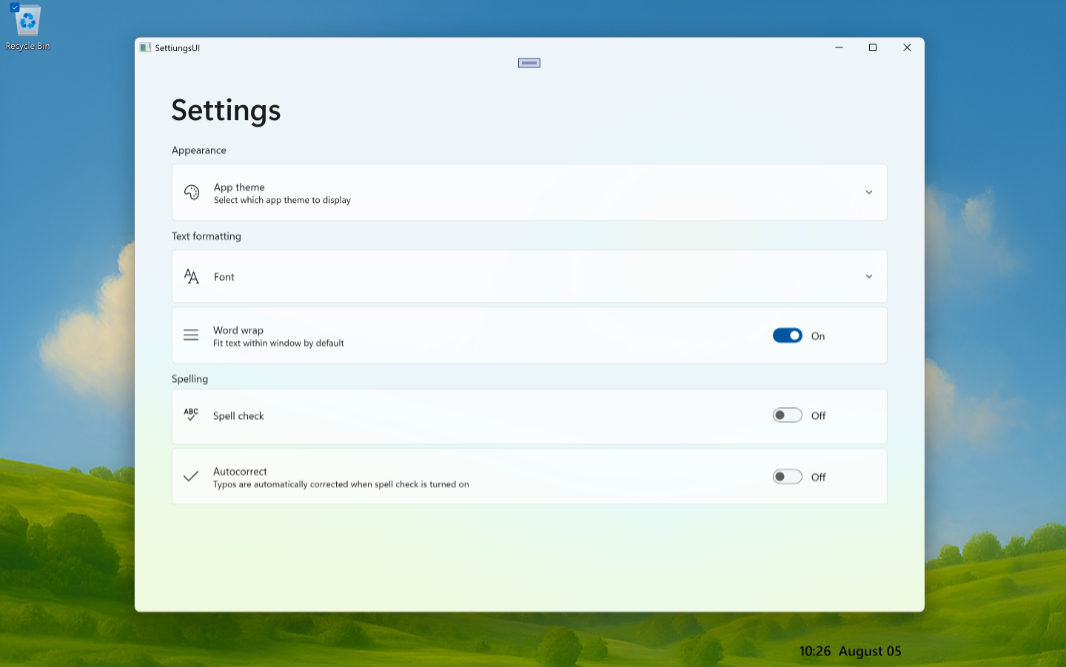Click the Font letters icon

point(191,277)
